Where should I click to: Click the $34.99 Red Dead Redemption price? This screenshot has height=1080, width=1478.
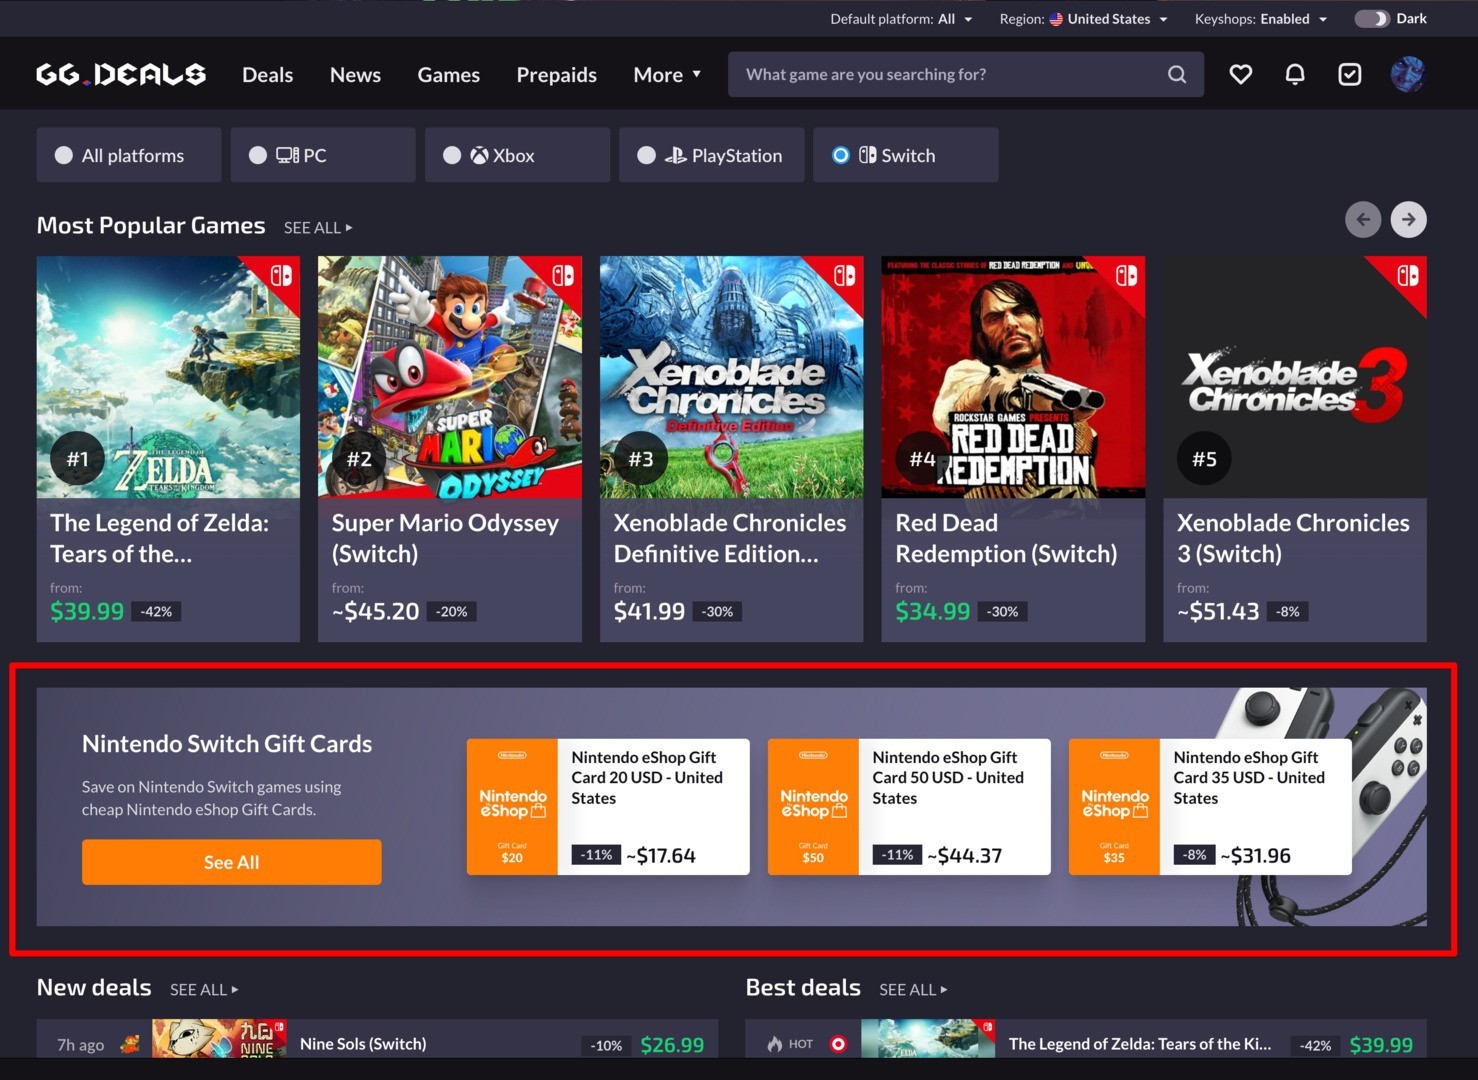(x=932, y=611)
